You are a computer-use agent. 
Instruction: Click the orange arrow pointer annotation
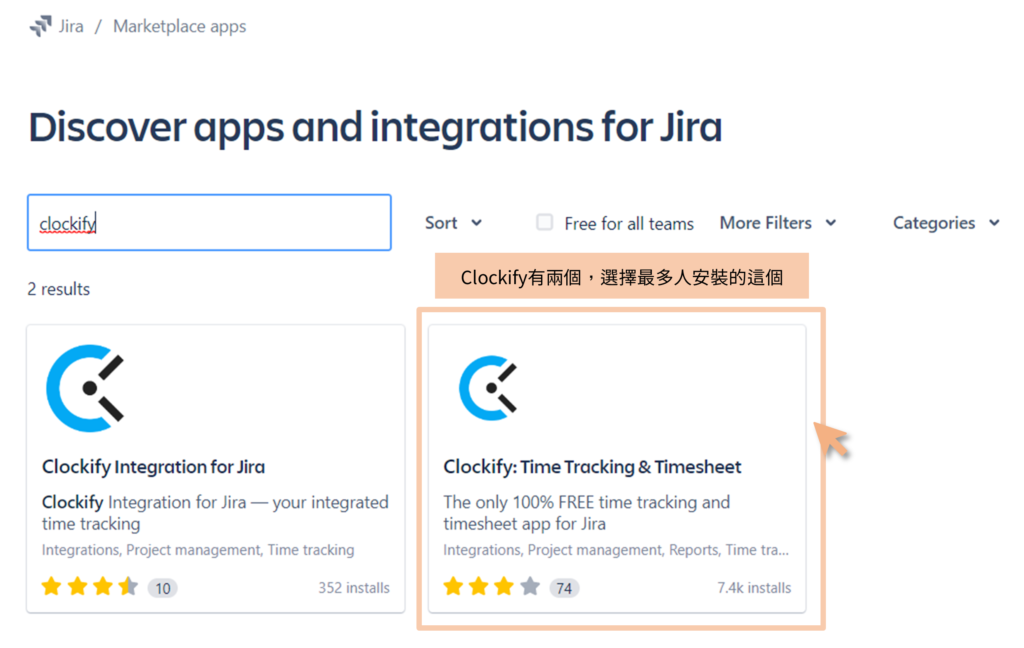point(831,439)
